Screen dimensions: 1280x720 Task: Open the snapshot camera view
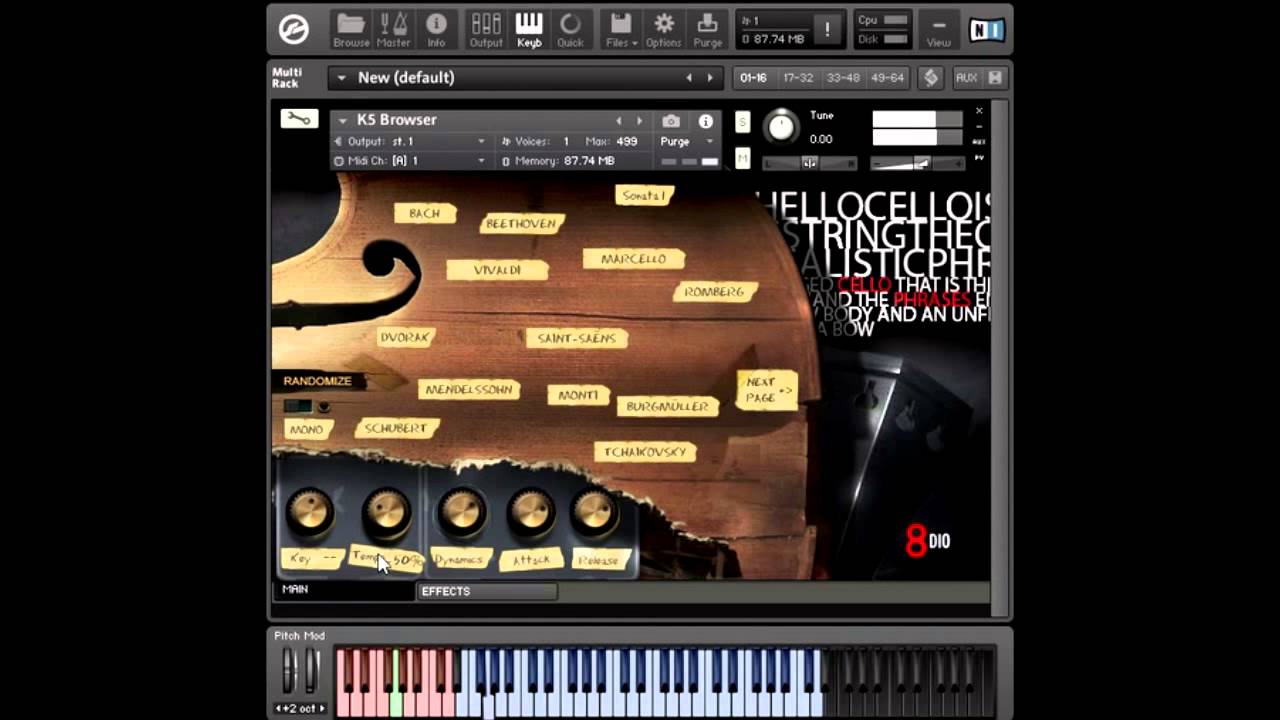pyautogui.click(x=671, y=121)
